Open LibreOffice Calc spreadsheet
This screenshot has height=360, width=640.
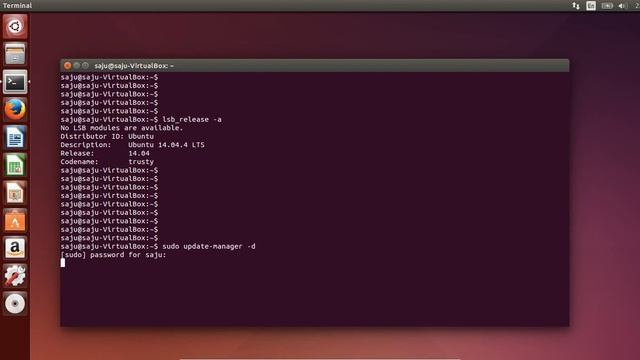[15, 165]
